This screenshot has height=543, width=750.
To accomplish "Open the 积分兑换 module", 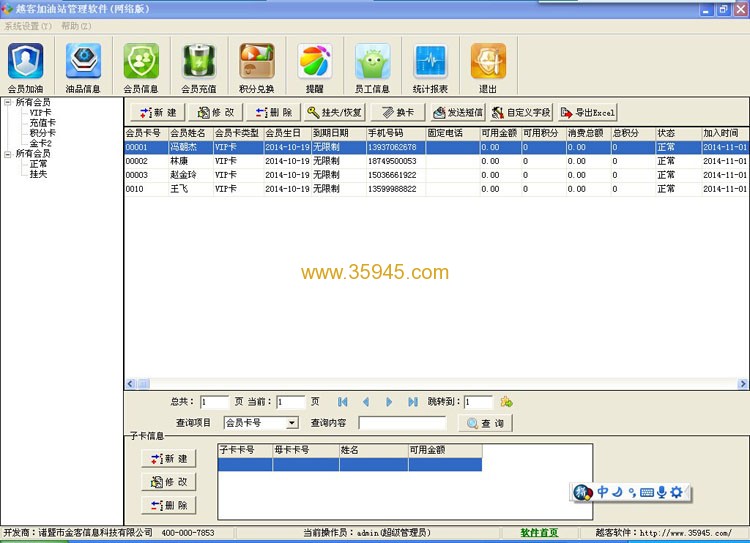I will [x=257, y=67].
